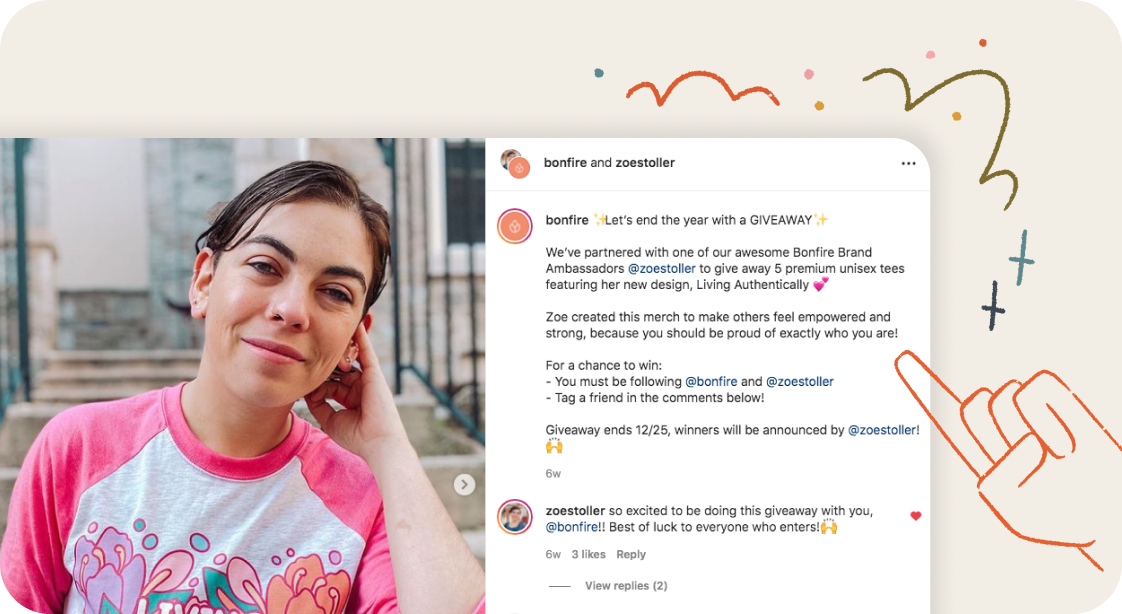Click bonfire username at caption start

click(567, 220)
